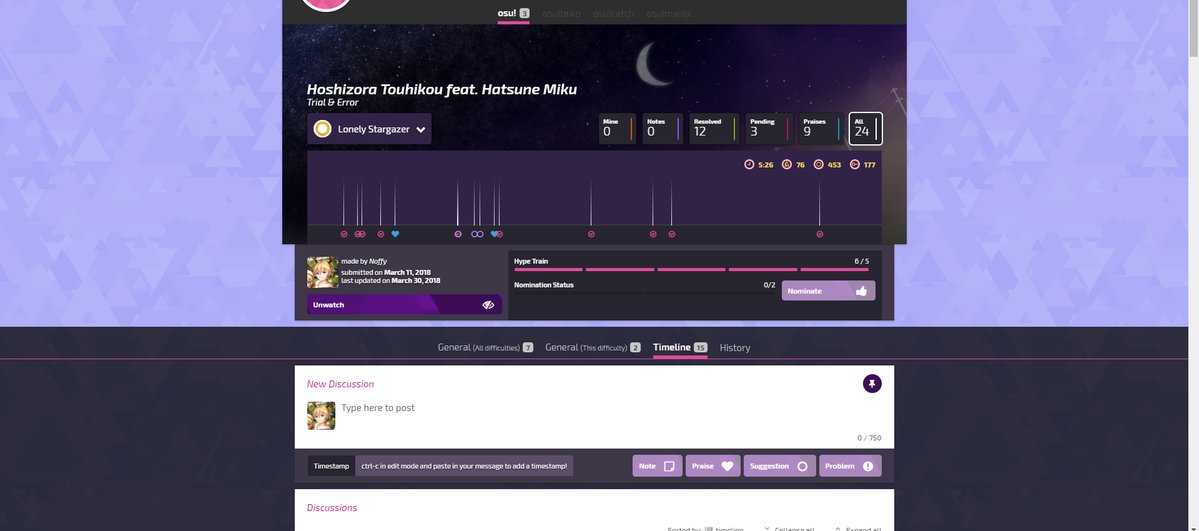Click the exclamation icon on Problem button
Image resolution: width=1199 pixels, height=531 pixels.
867,466
